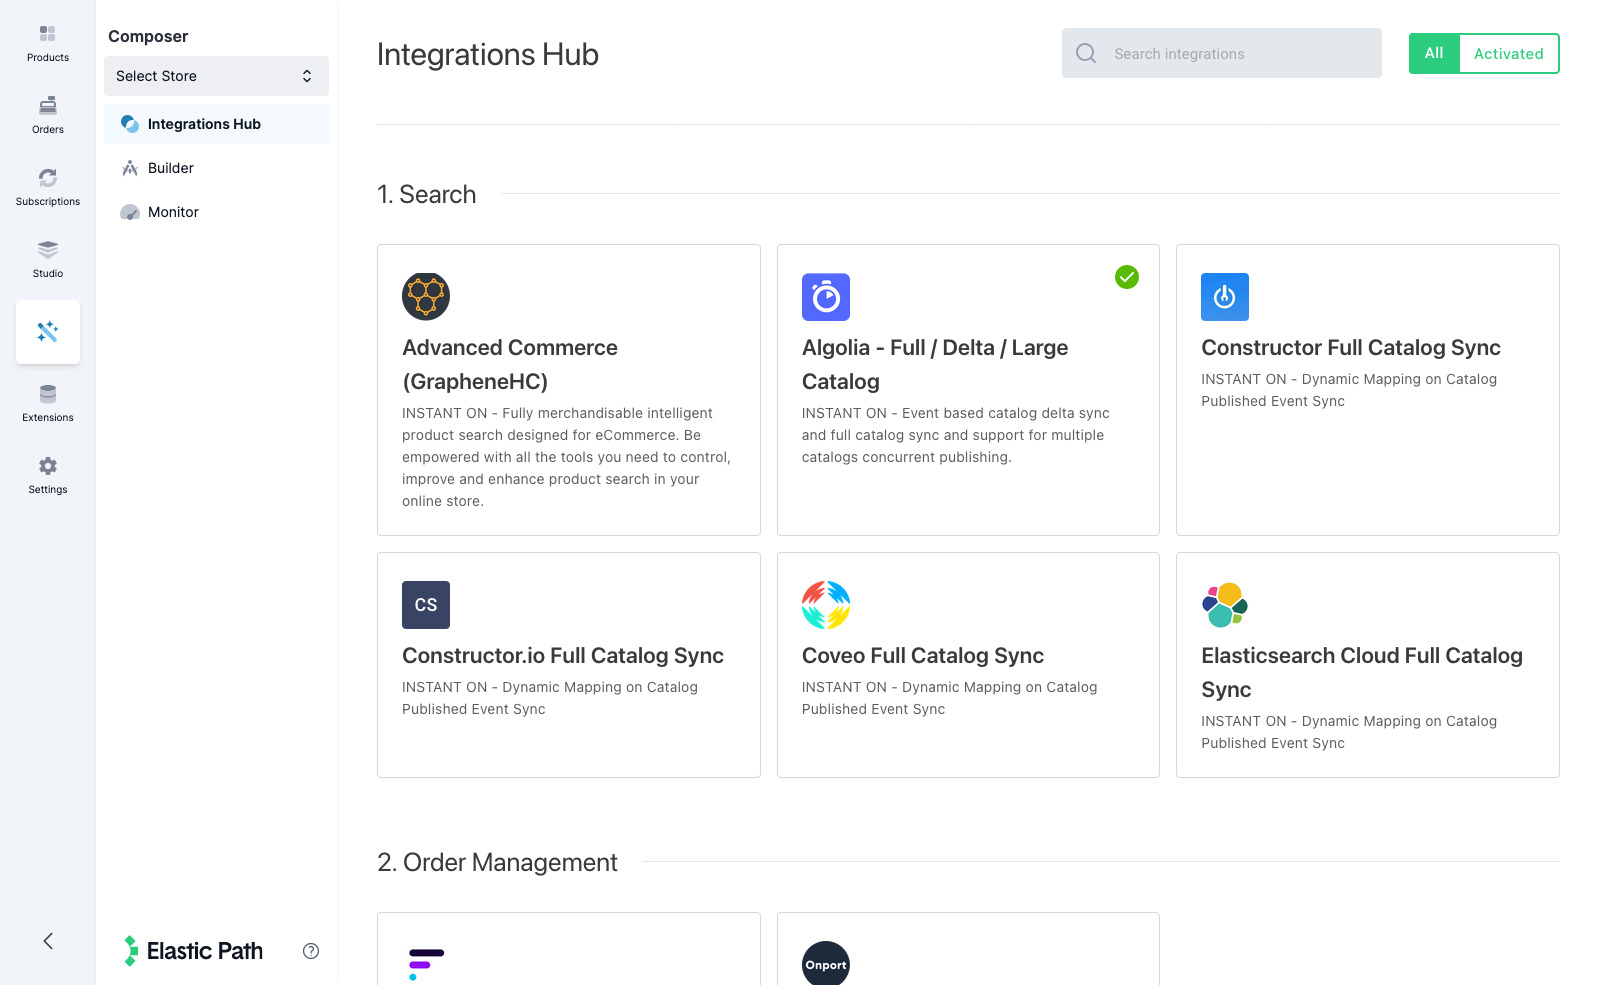Show all integrations with All toggle
The image size is (1600, 985).
(1434, 54)
